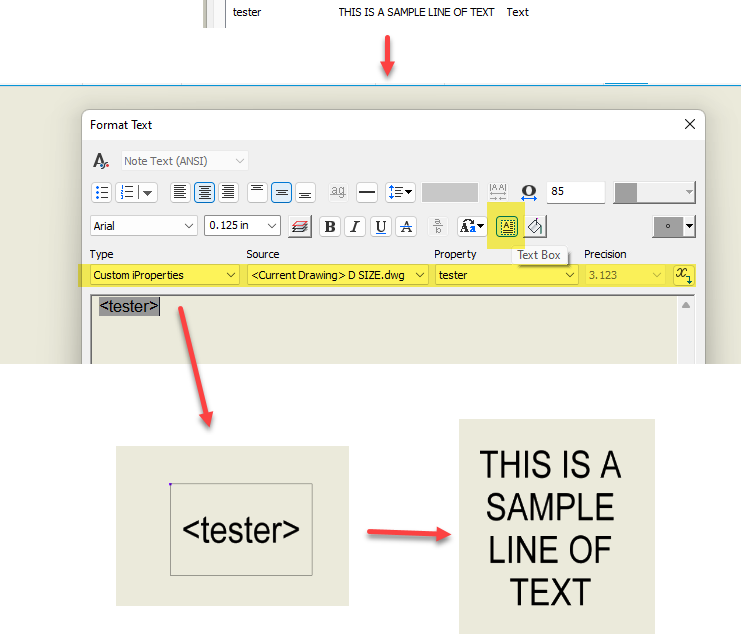
Task: Click the 'tester' property name cell
Action: click(x=247, y=12)
